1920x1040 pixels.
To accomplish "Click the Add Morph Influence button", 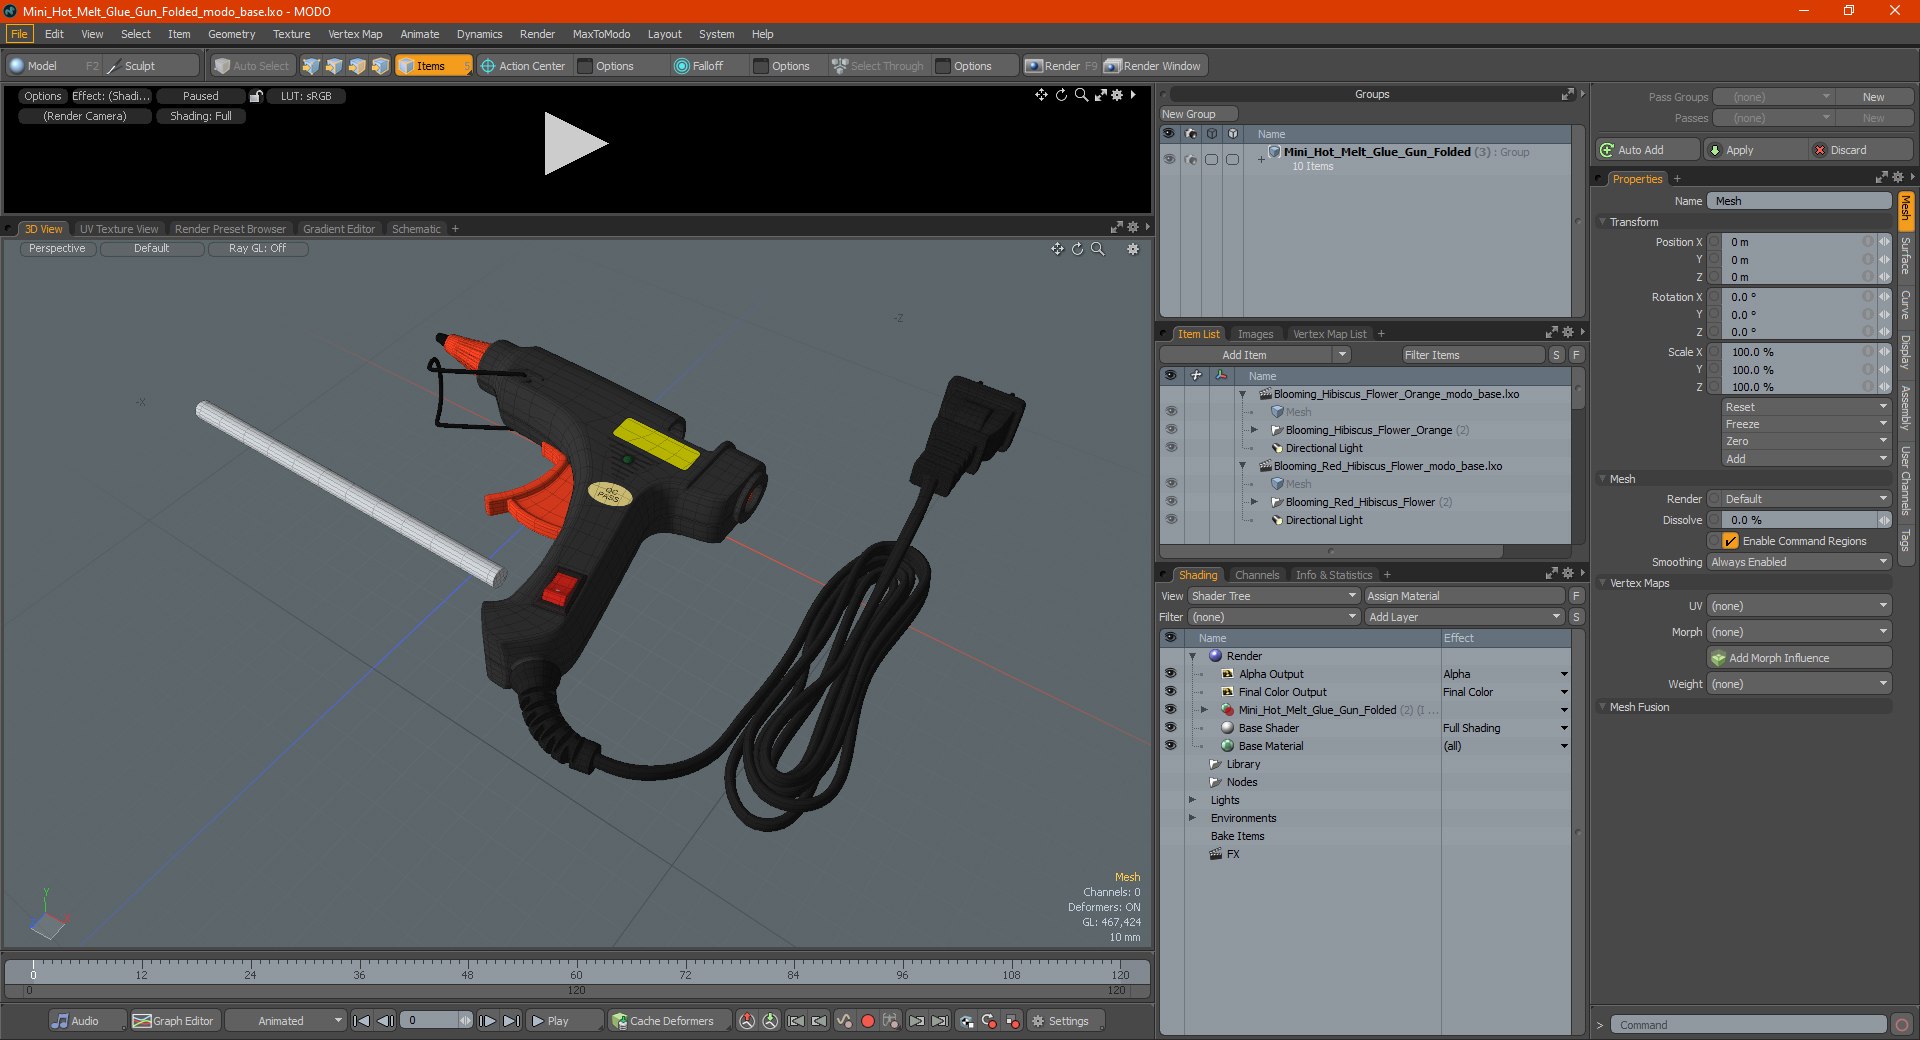I will pos(1799,658).
